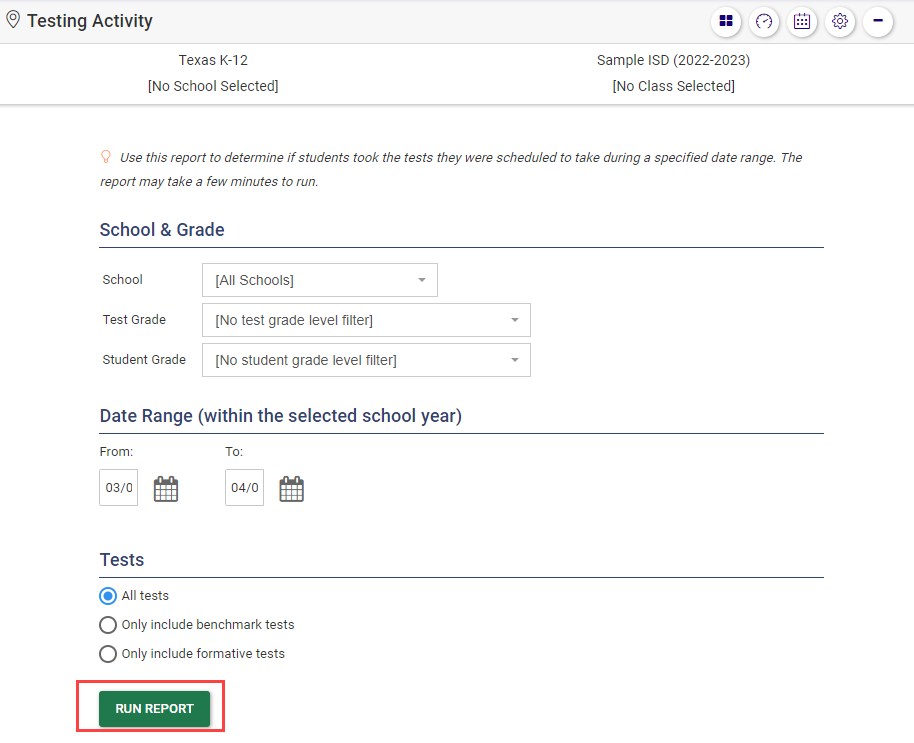This screenshot has height=743, width=914.
Task: Click the Tests section heading
Action: coord(122,559)
